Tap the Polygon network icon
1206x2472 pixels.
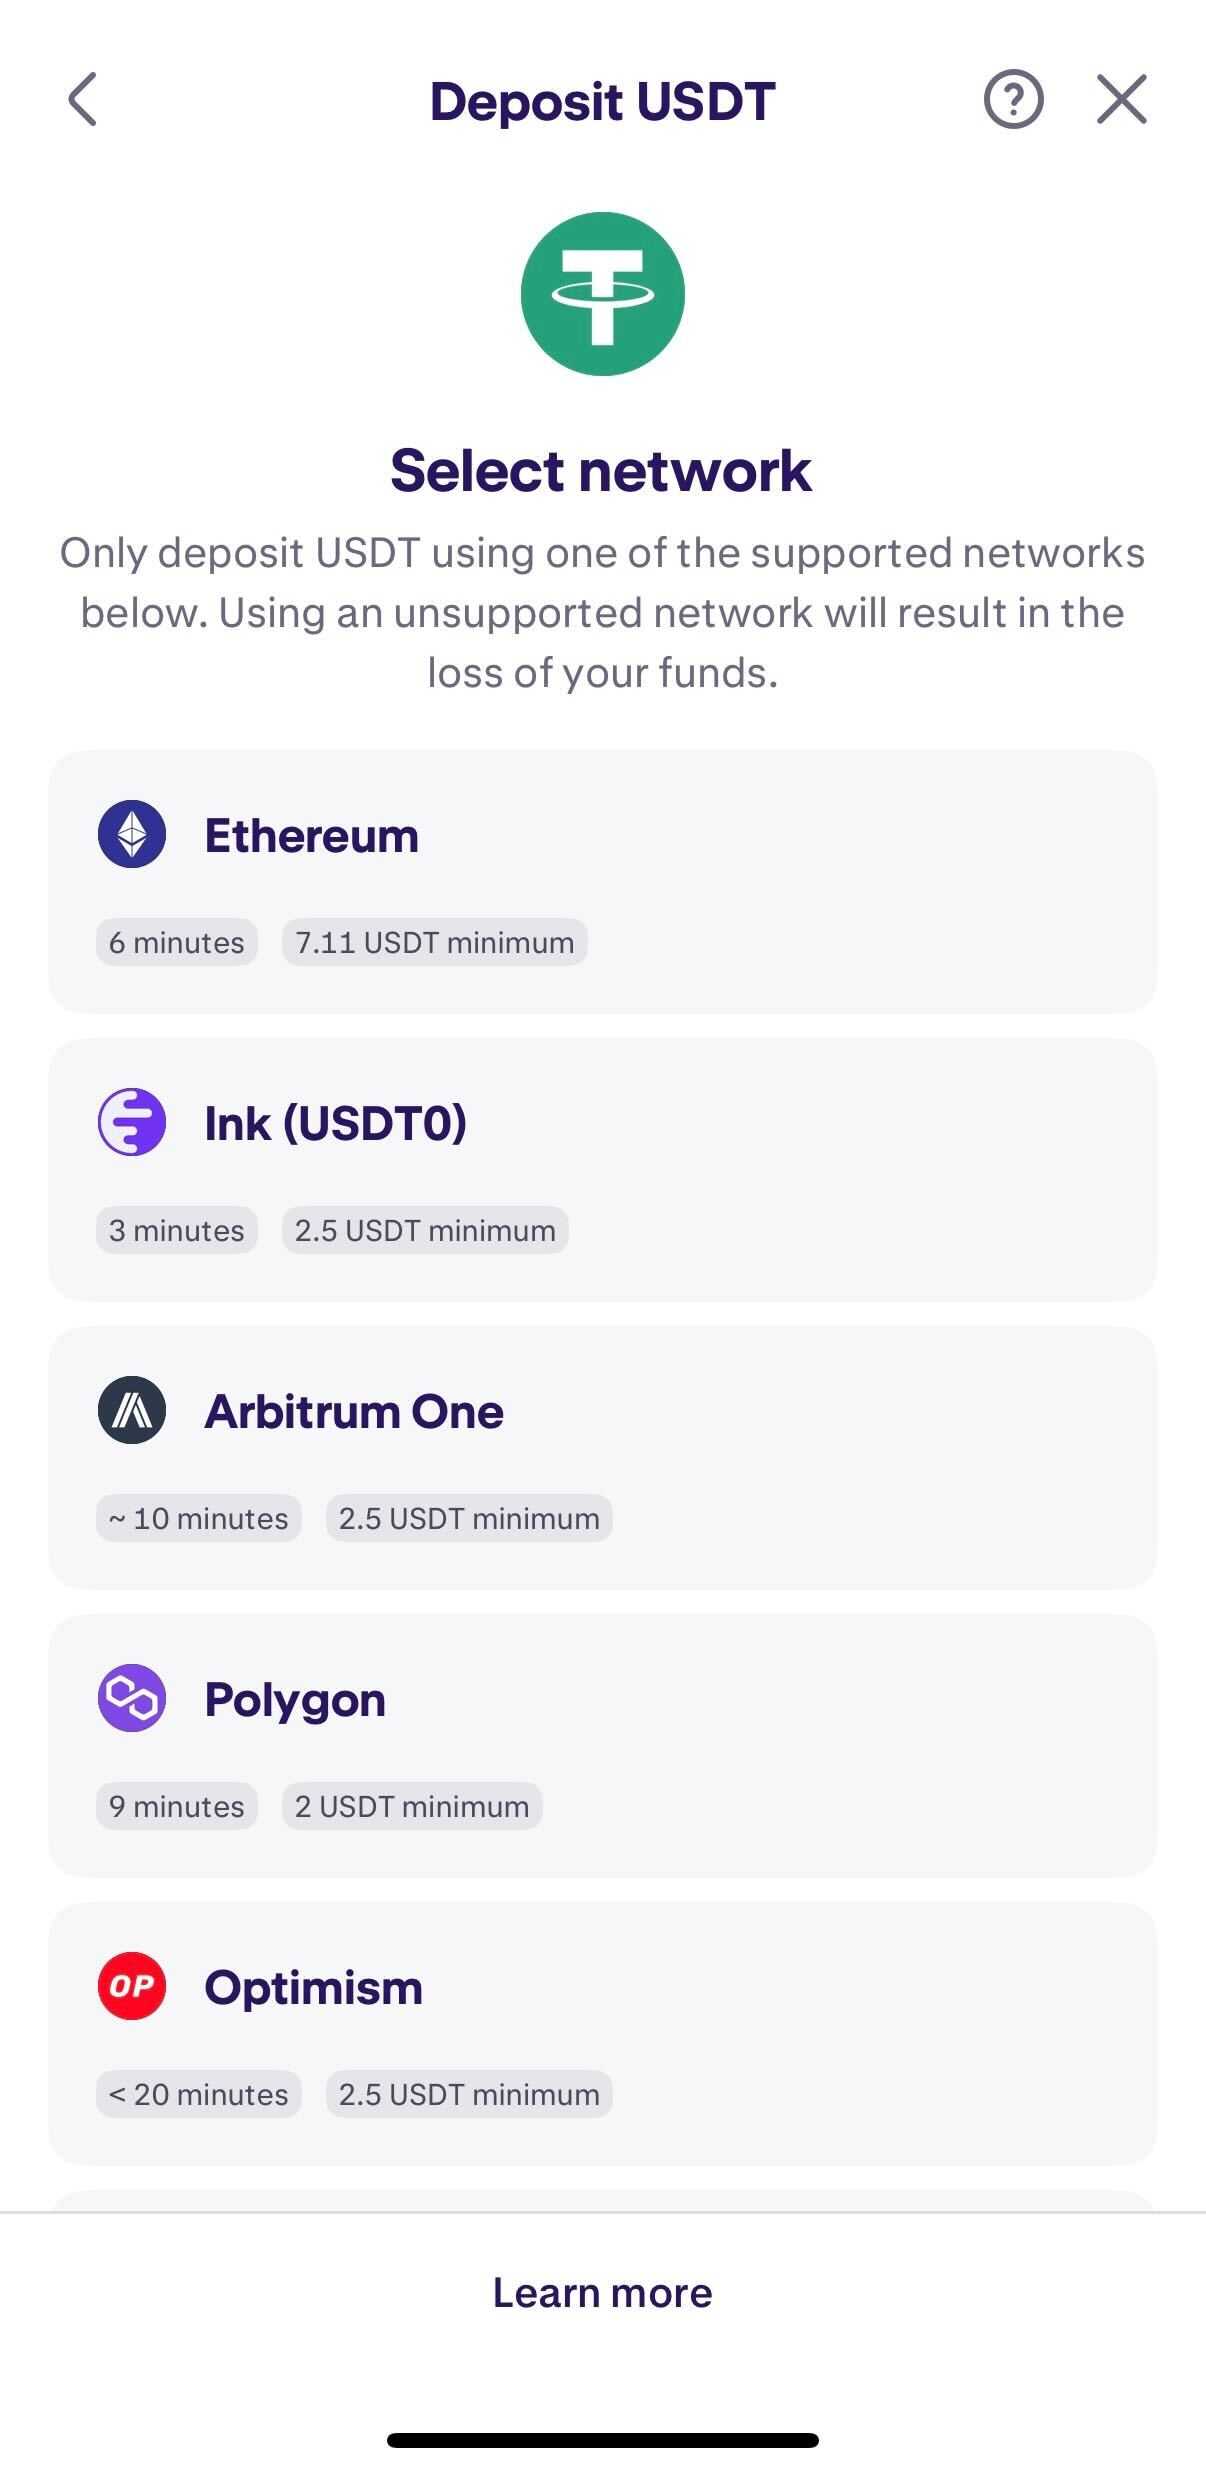pyautogui.click(x=132, y=1698)
